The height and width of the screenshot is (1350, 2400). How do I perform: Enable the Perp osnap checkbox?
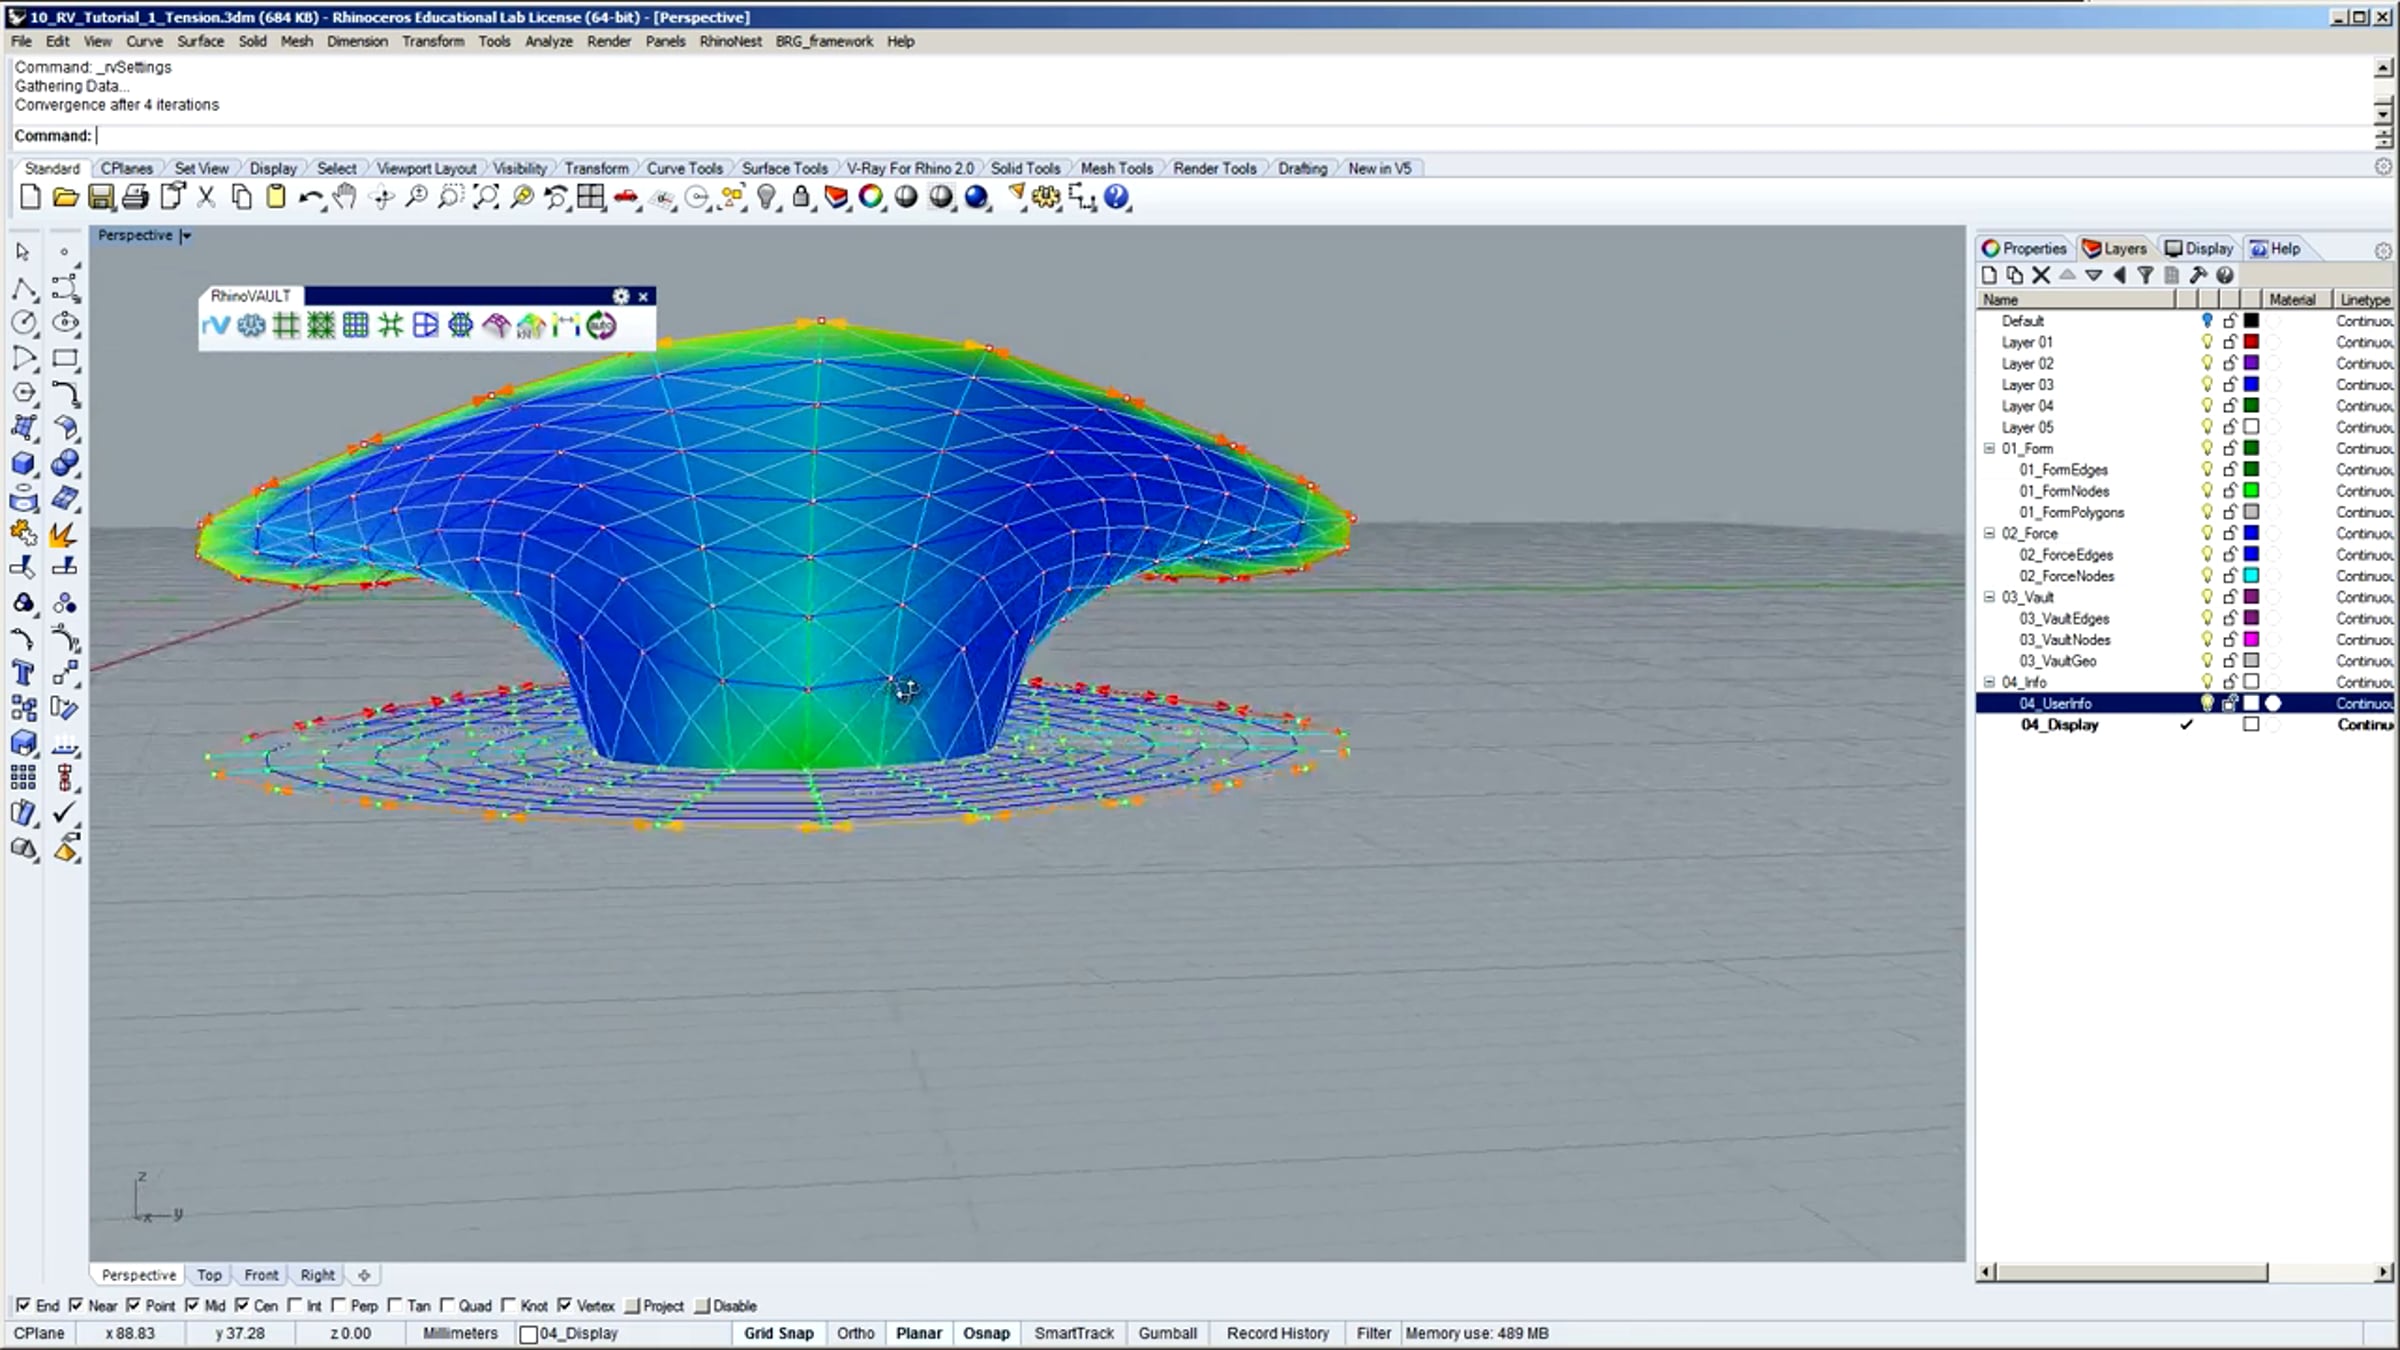pos(338,1305)
